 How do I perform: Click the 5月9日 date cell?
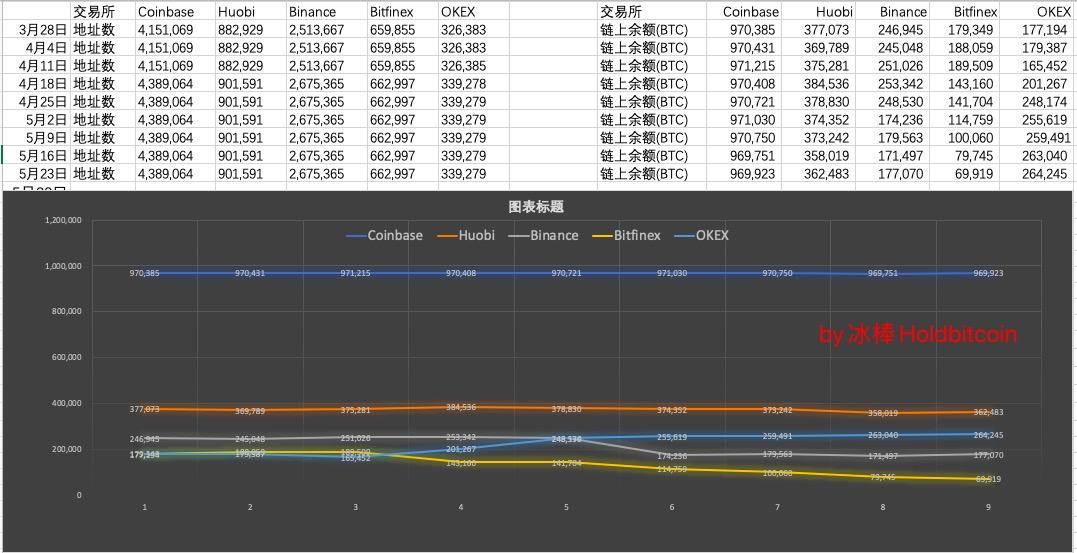(x=36, y=137)
